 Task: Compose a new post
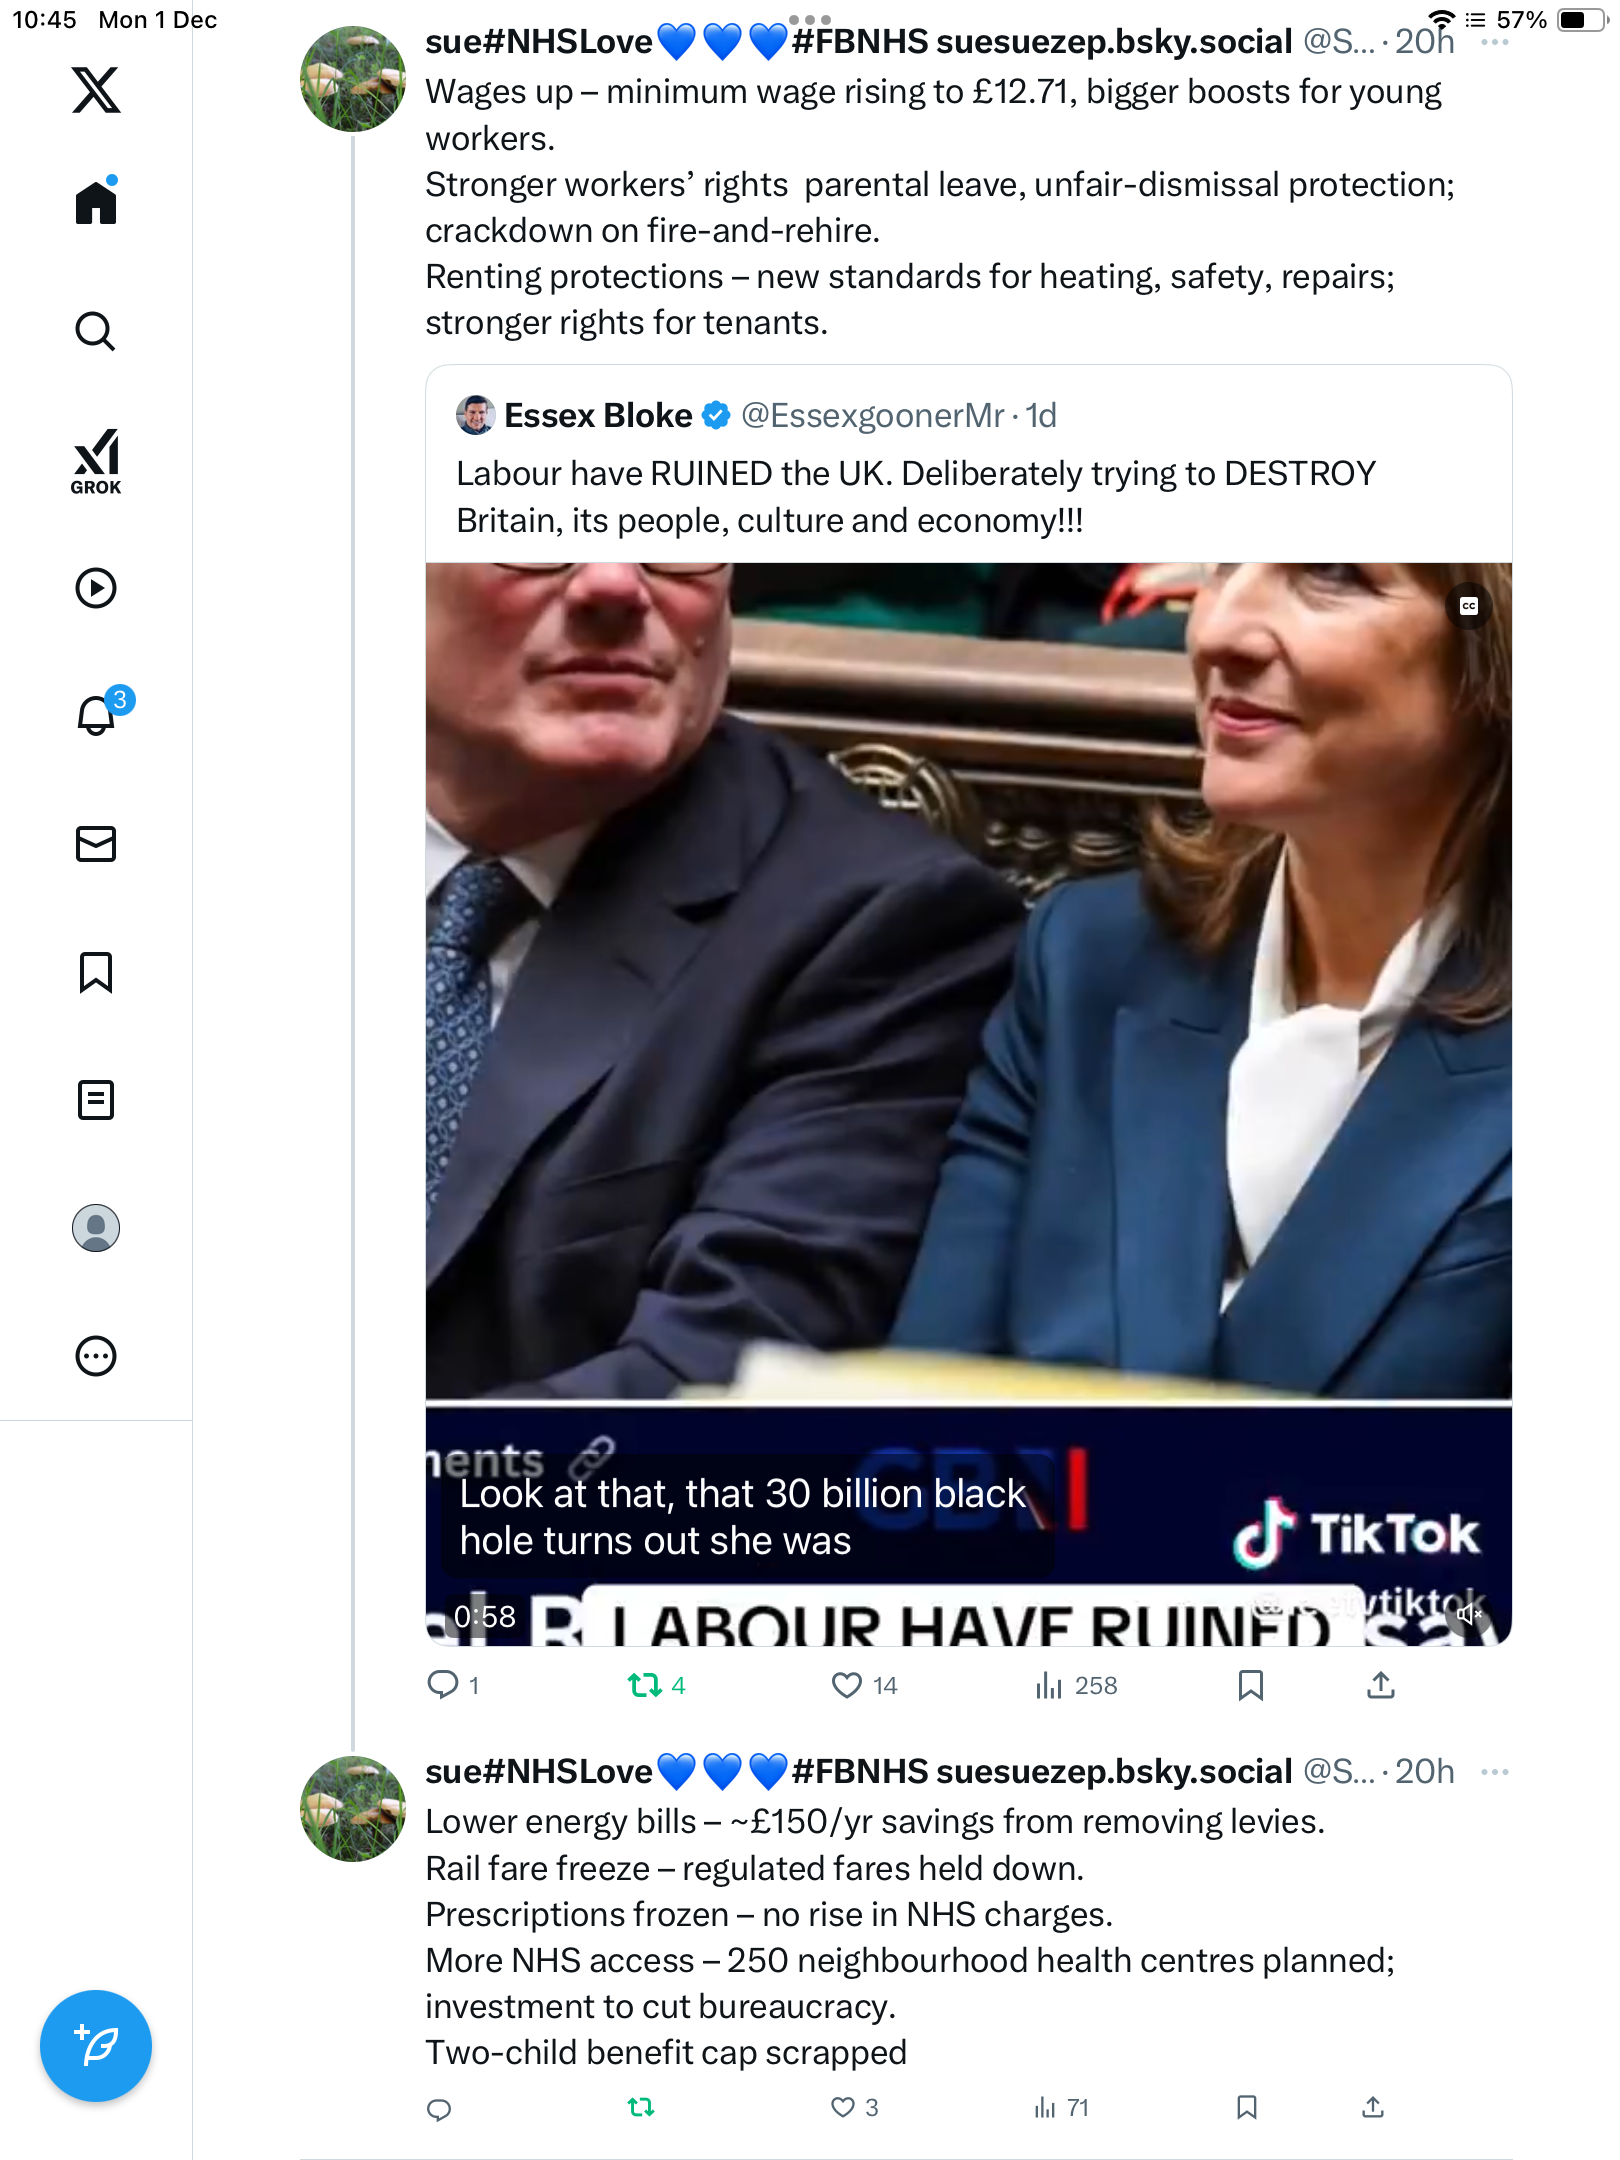pos(96,2046)
